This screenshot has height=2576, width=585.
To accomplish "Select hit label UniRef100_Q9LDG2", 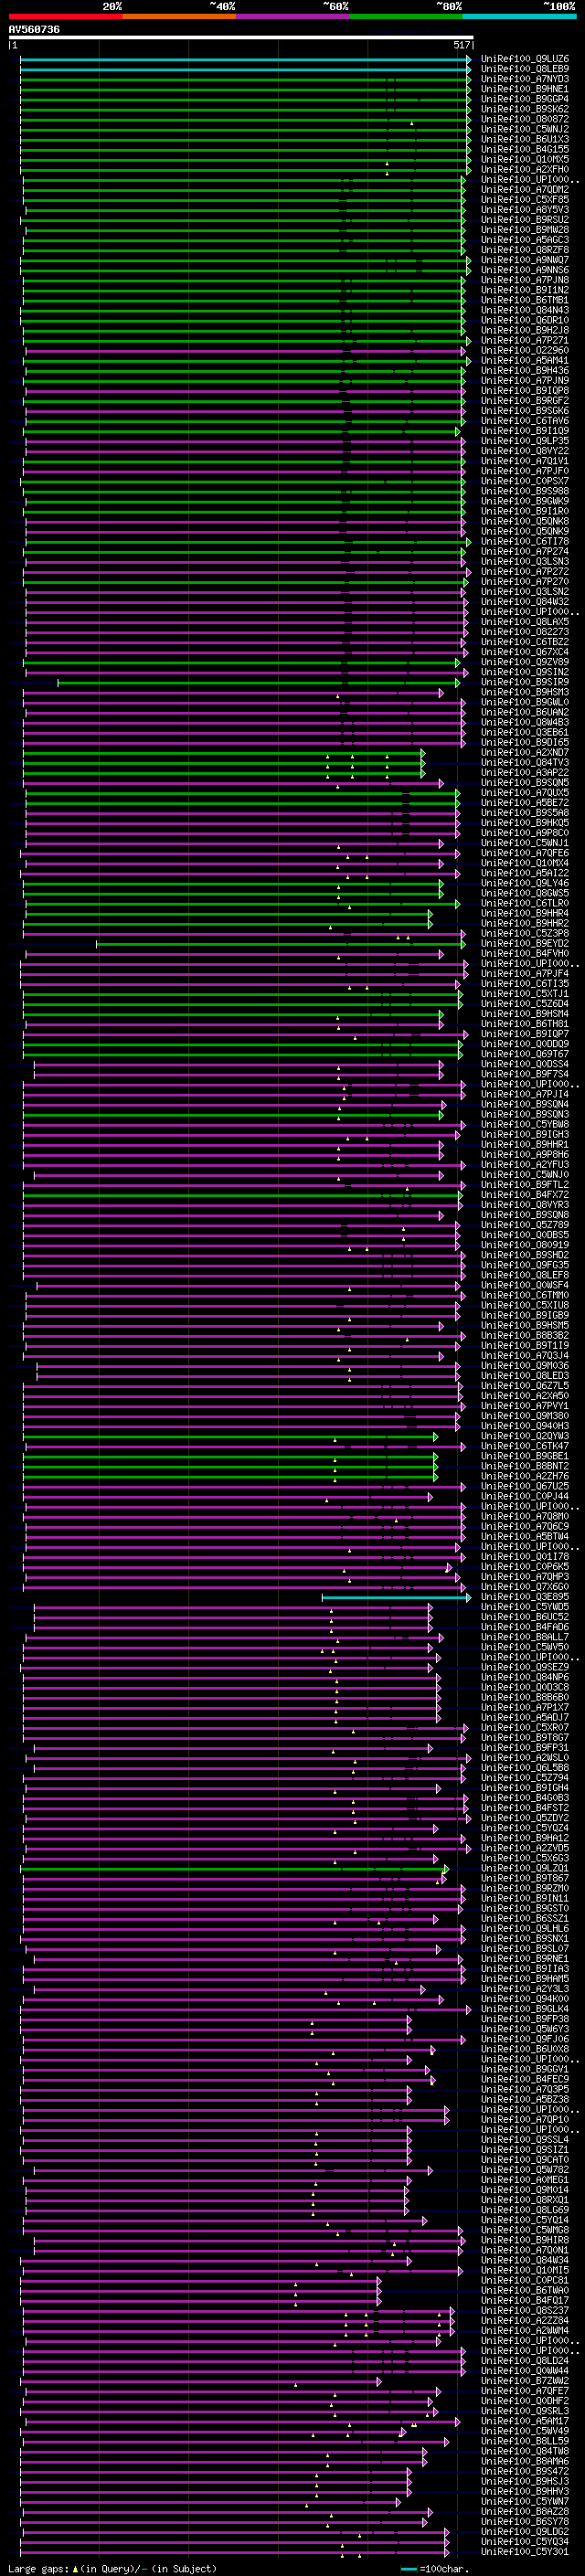I will pos(525,2531).
